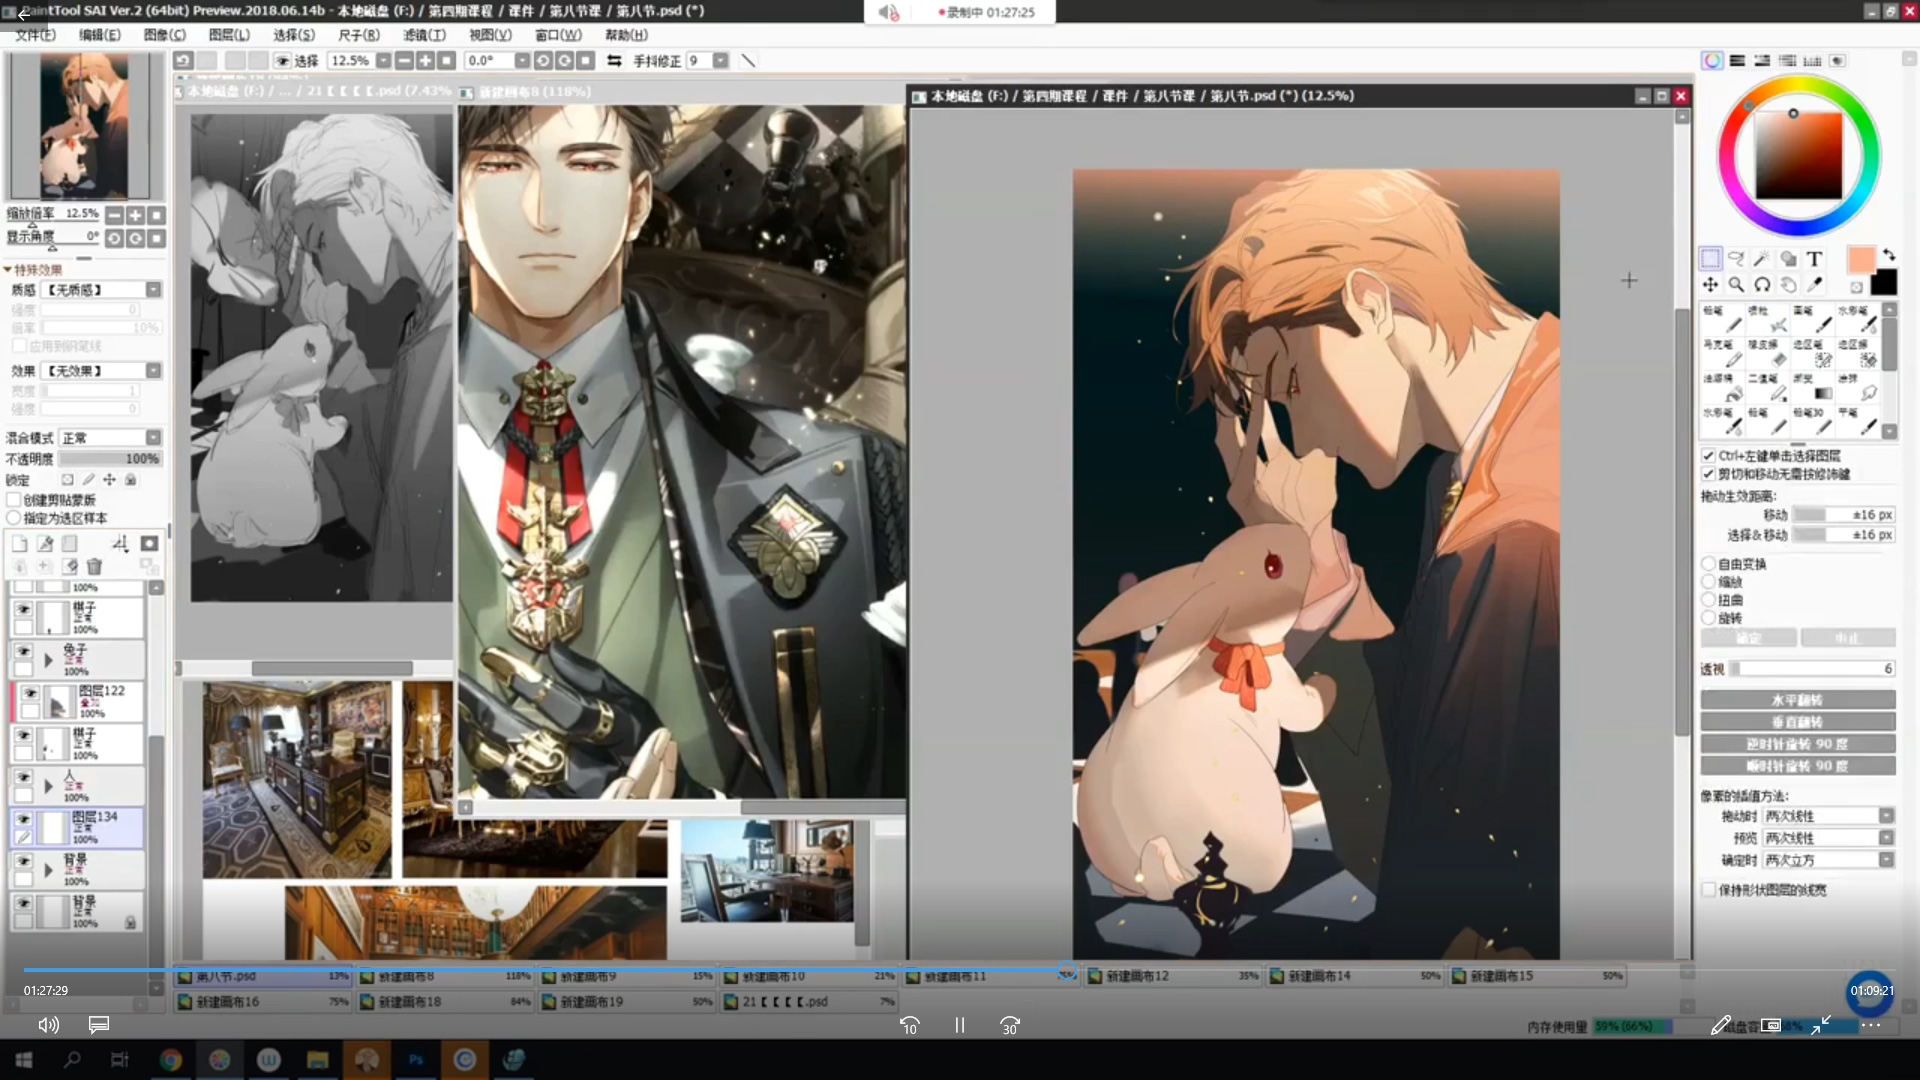Hide the 兔子 layer group via eye icon
Viewport: 1920px width, 1080px height.
point(23,651)
